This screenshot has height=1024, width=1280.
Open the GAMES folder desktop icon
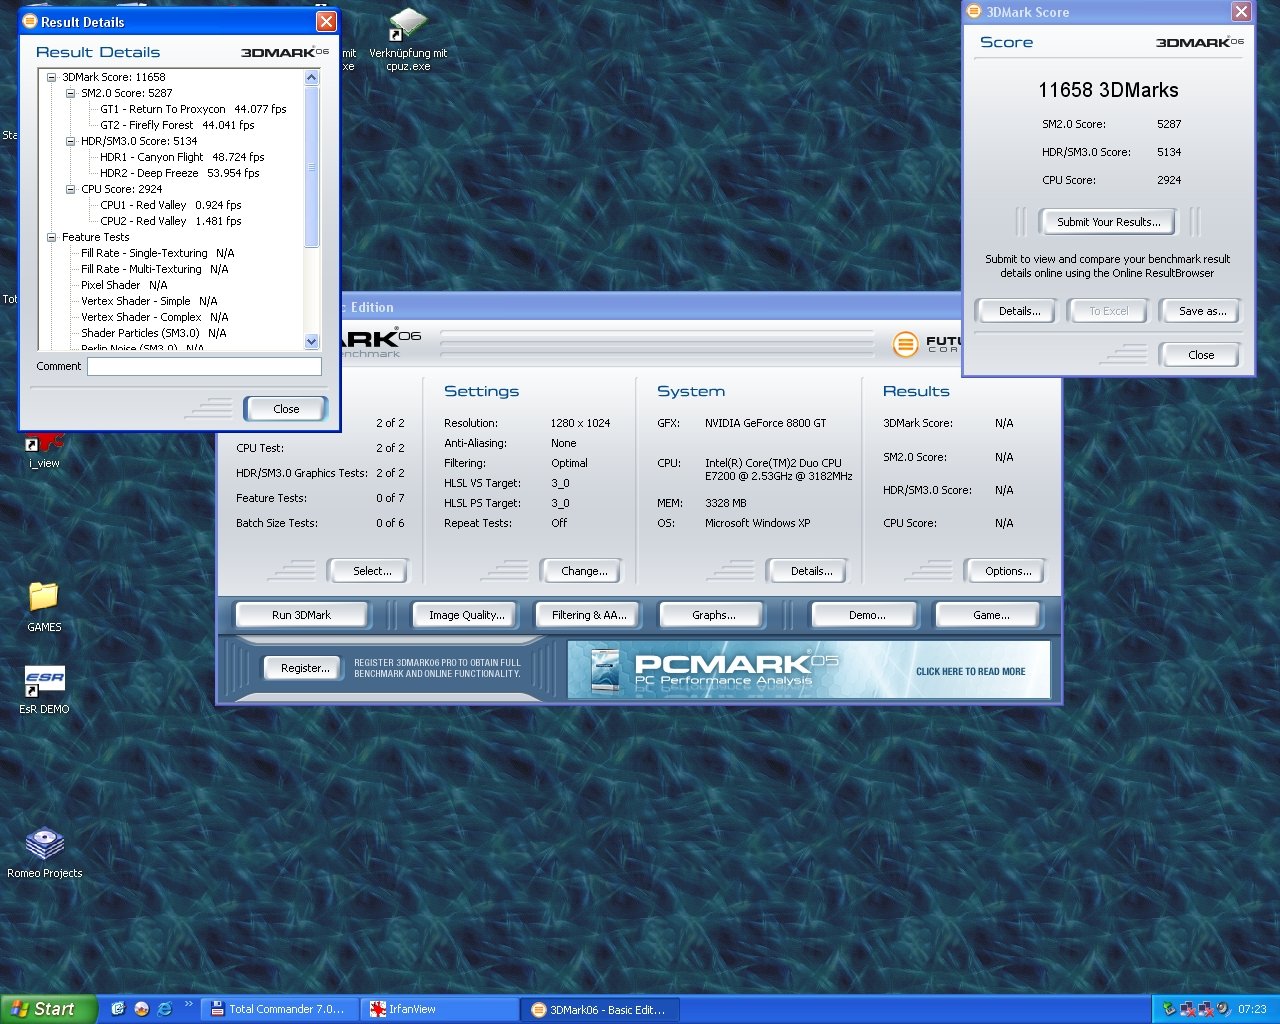(44, 606)
